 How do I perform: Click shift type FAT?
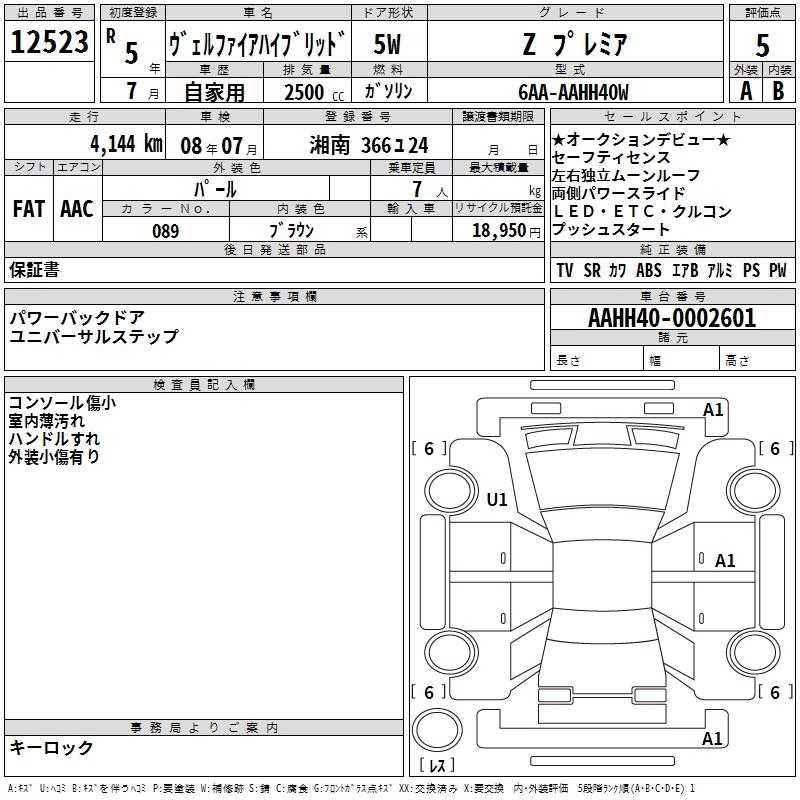[x=29, y=209]
